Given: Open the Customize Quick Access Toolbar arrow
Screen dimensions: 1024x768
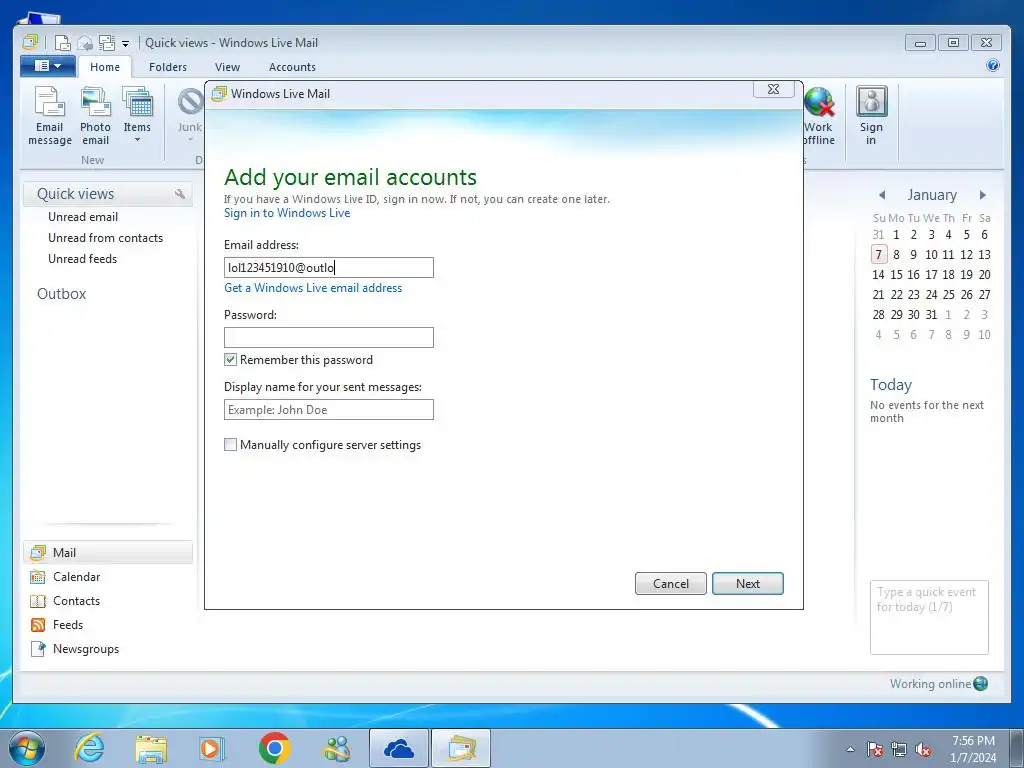Looking at the screenshot, I should click(x=125, y=44).
